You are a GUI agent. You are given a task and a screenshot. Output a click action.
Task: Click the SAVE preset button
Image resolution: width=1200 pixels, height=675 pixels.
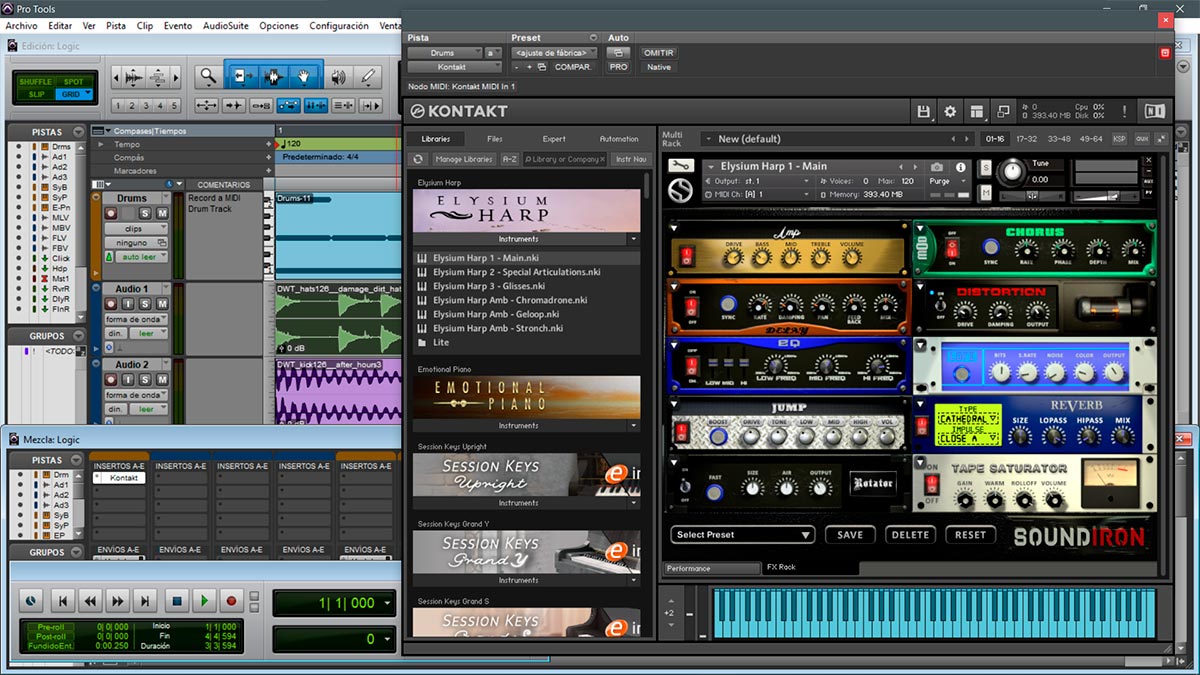850,535
